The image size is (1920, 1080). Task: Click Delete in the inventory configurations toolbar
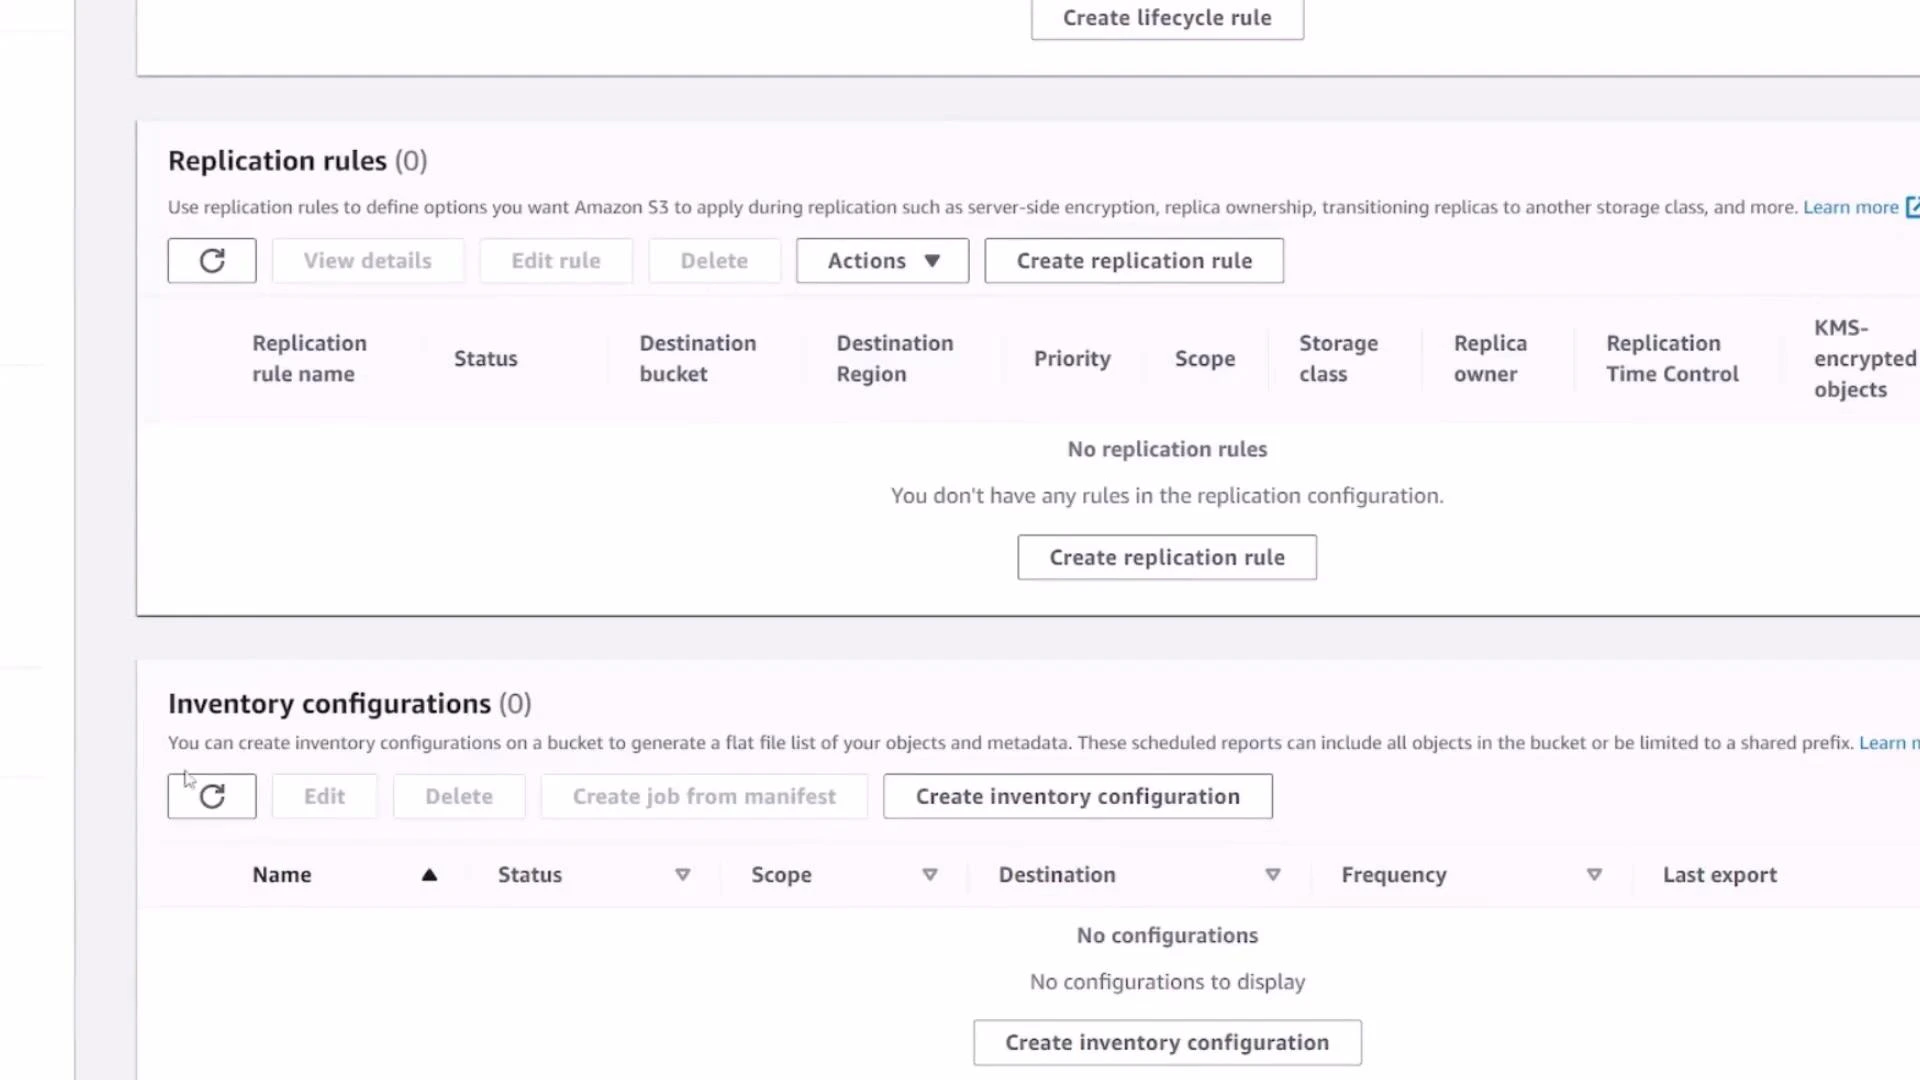click(x=459, y=796)
